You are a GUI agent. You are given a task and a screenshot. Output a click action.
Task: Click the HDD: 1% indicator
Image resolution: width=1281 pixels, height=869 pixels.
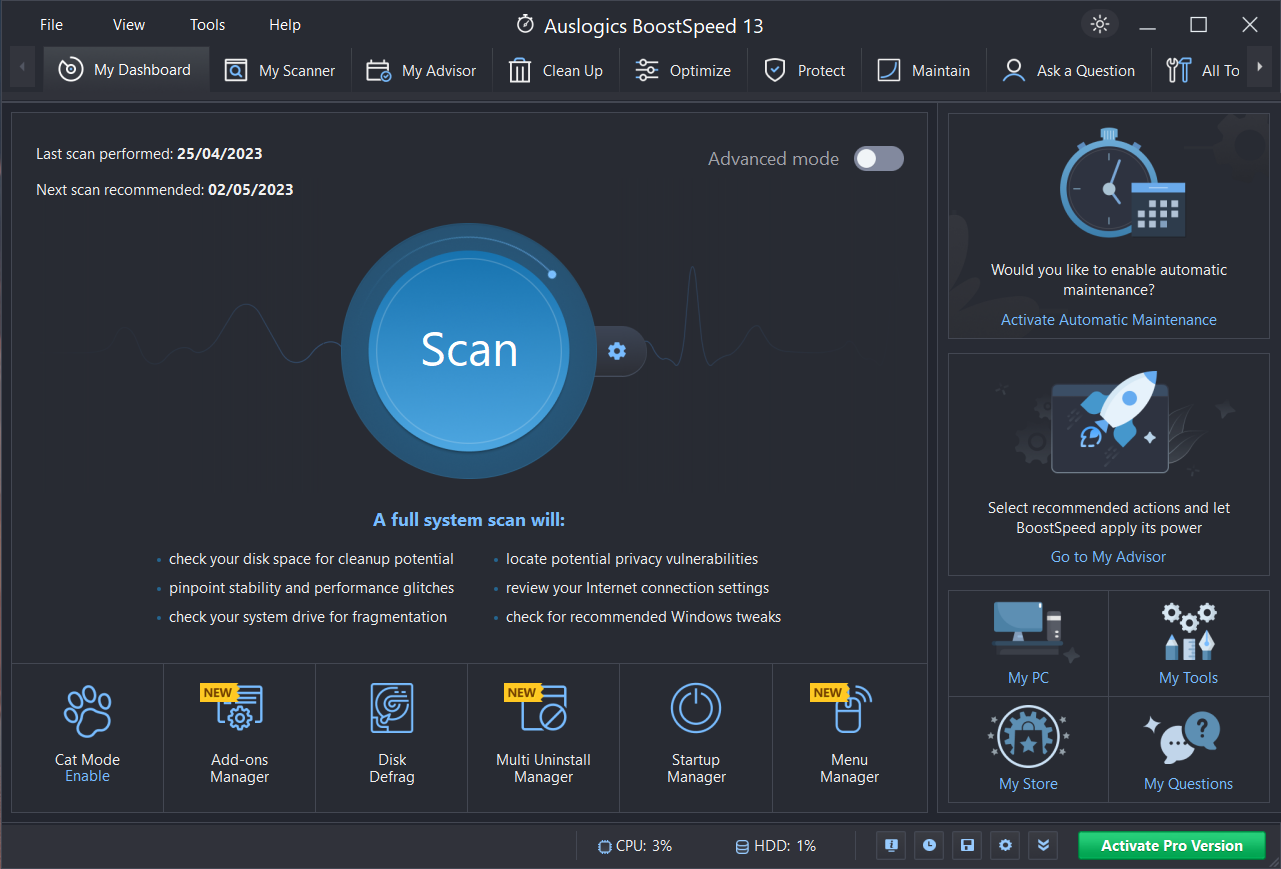pyautogui.click(x=775, y=846)
